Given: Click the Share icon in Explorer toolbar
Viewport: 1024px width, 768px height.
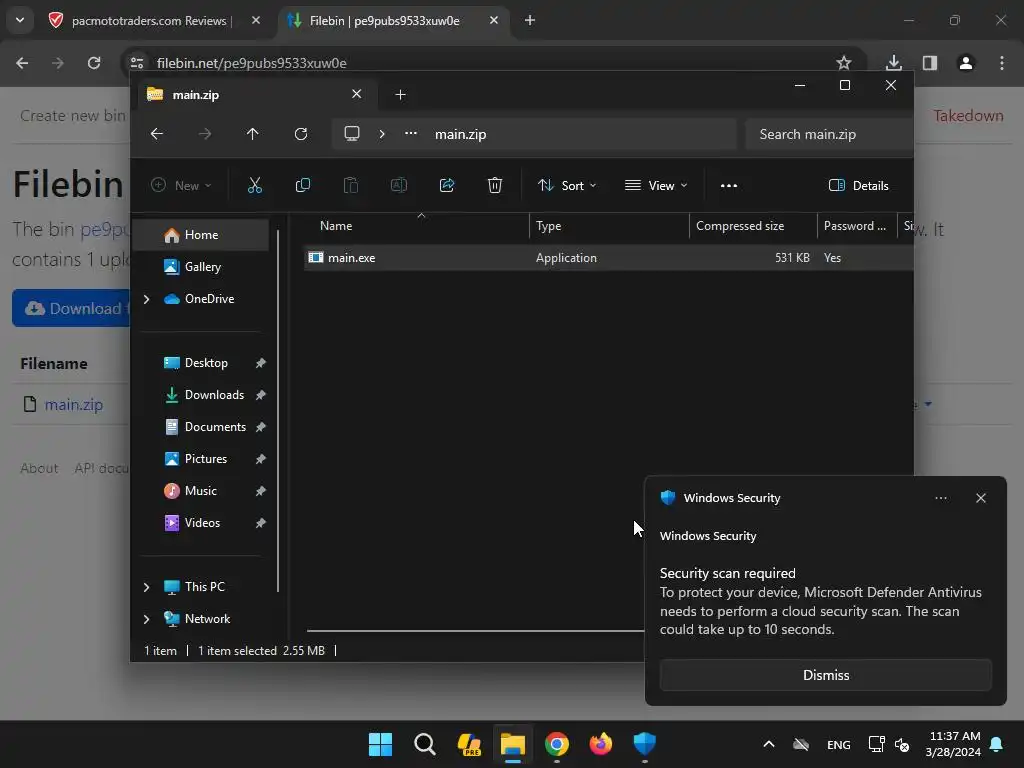Looking at the screenshot, I should [x=447, y=185].
